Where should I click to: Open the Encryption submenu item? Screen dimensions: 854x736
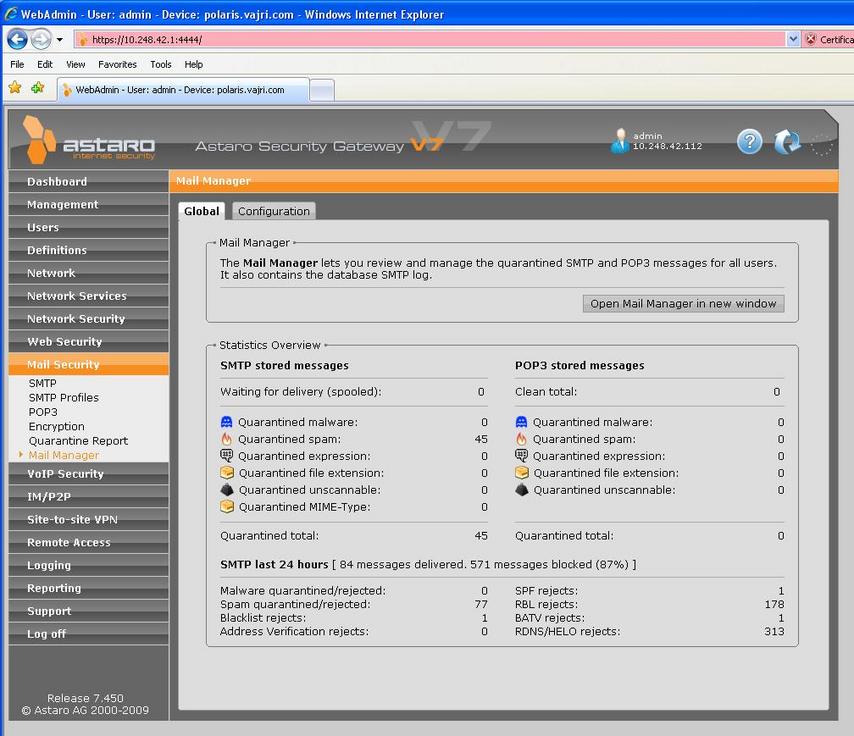[x=57, y=427]
